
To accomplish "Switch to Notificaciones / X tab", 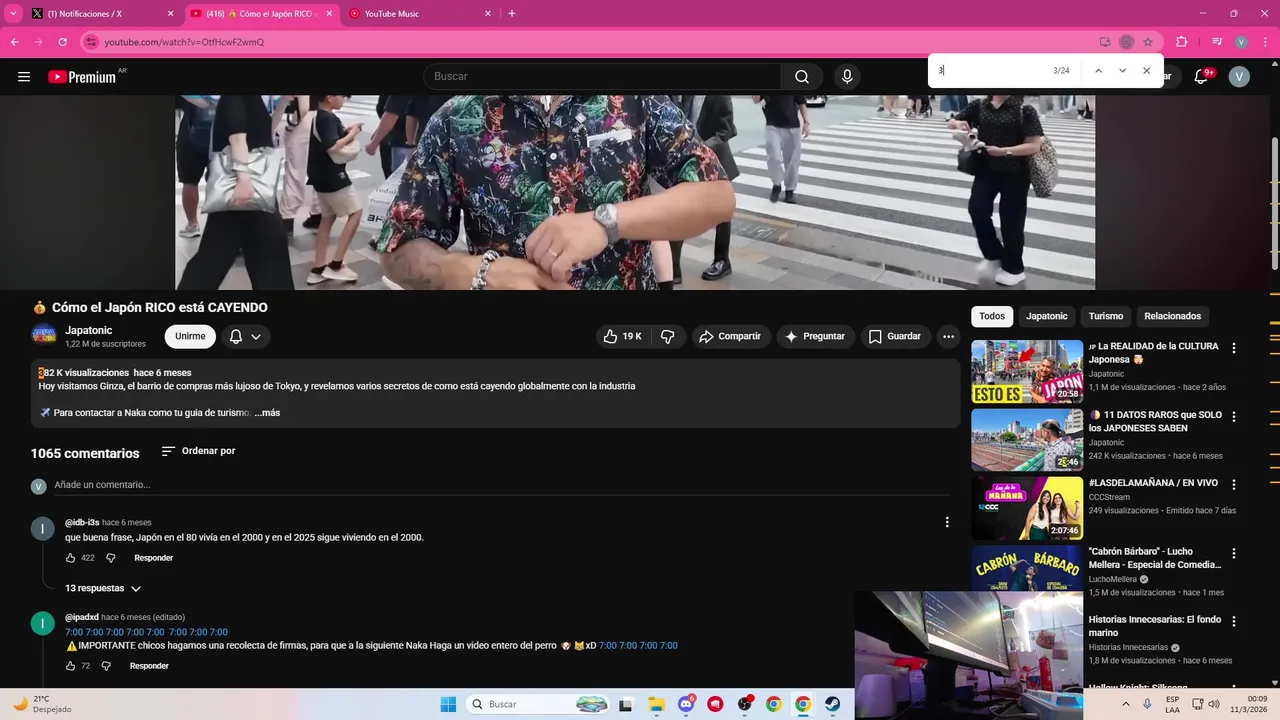I will pyautogui.click(x=103, y=14).
